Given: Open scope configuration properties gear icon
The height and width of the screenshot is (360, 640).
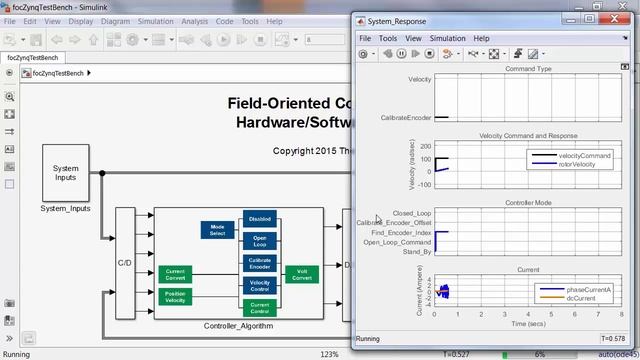Looking at the screenshot, I should click(363, 54).
